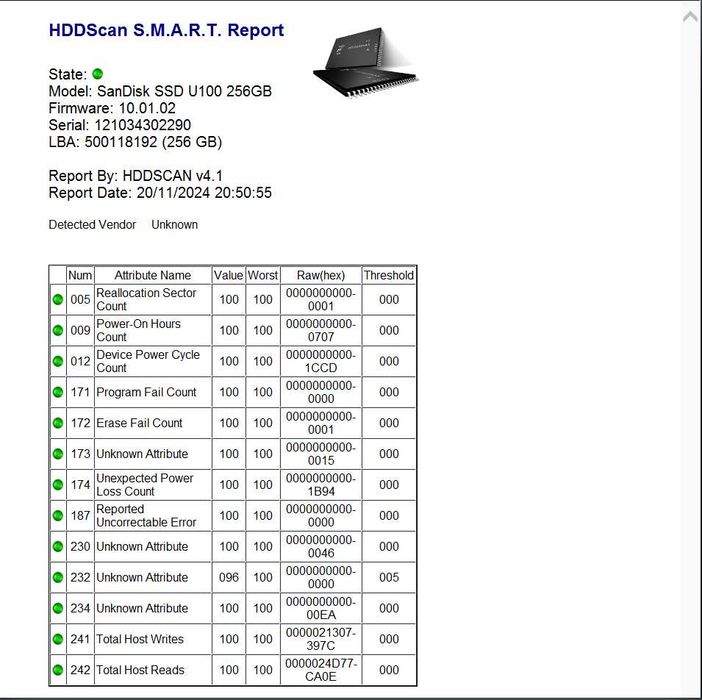Click Reported Uncorrectable Error name cell
This screenshot has height=700, width=702.
(153, 516)
